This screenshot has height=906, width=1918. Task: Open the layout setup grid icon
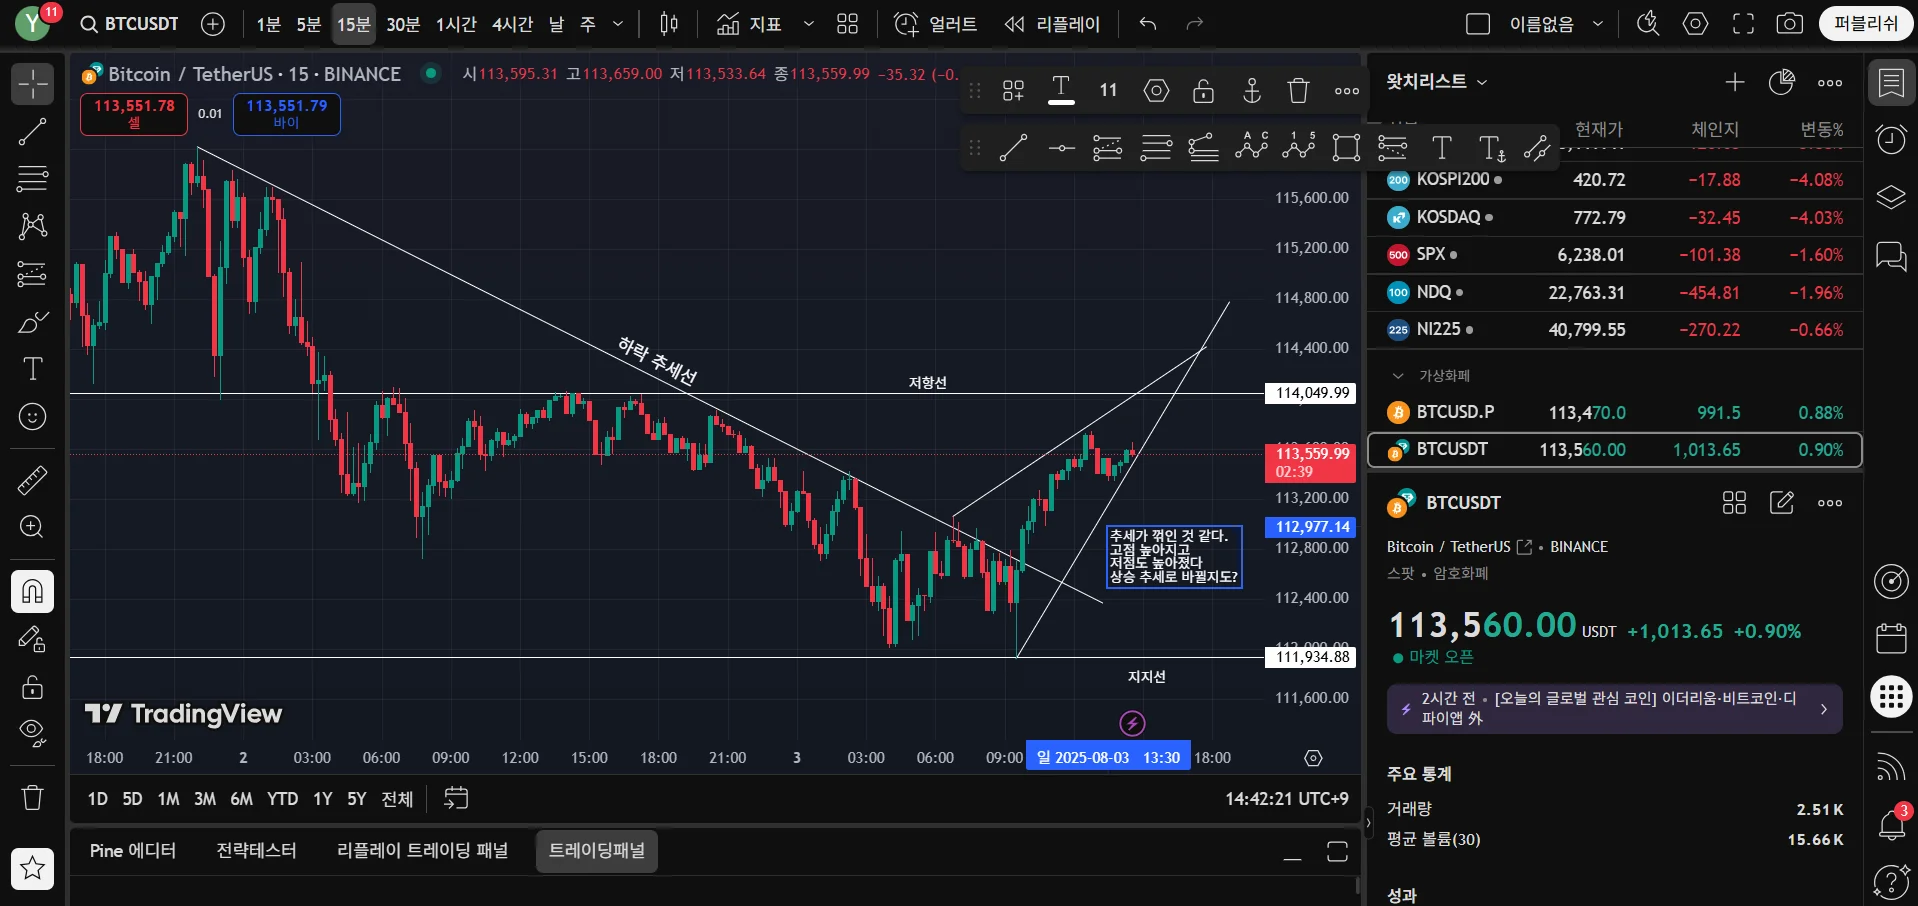coord(848,24)
